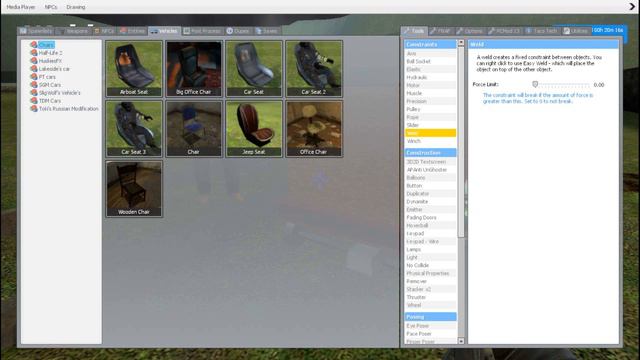640x360 pixels.
Task: Switch to the NPCs spawn tab
Action: [104, 31]
